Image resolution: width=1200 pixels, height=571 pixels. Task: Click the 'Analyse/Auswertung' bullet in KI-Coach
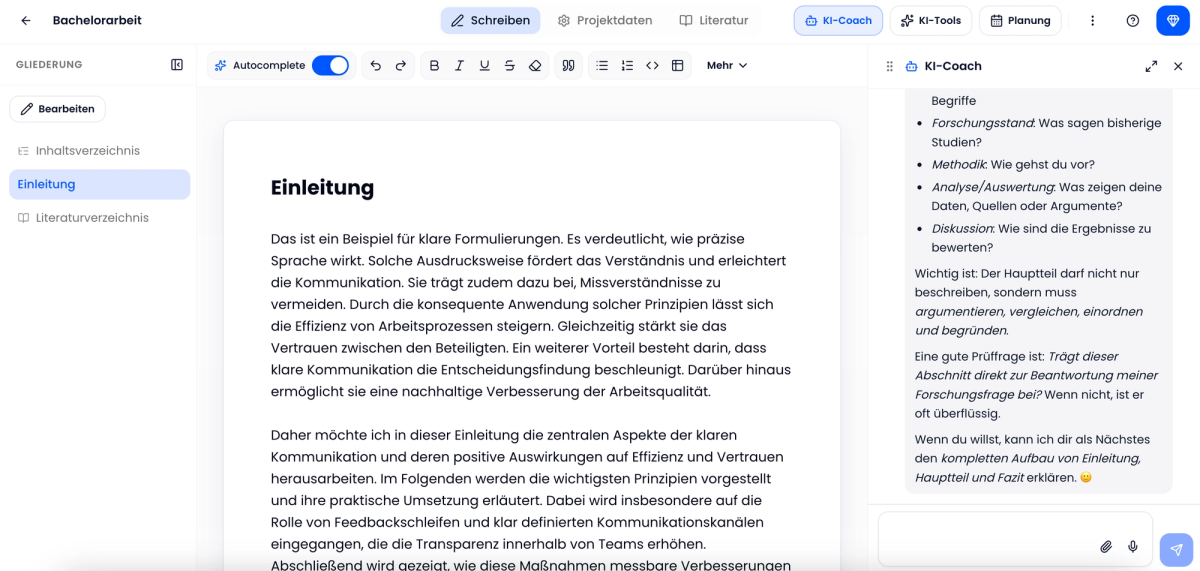(x=1046, y=197)
